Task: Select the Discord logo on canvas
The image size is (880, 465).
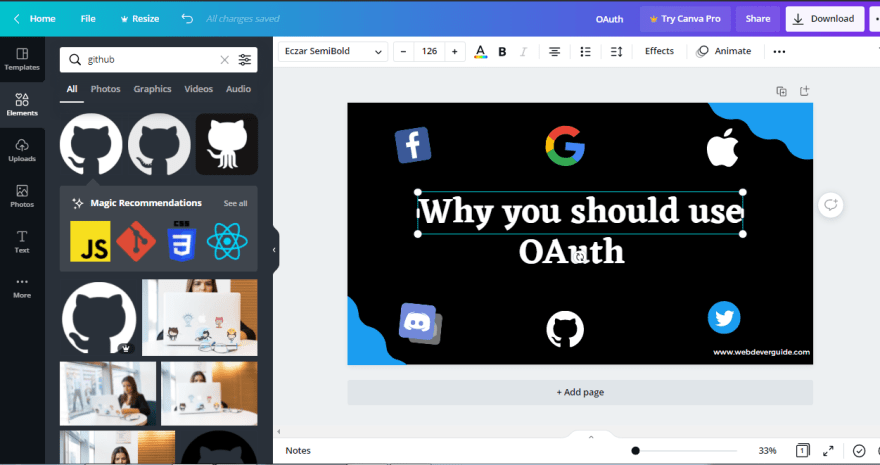Action: point(420,324)
